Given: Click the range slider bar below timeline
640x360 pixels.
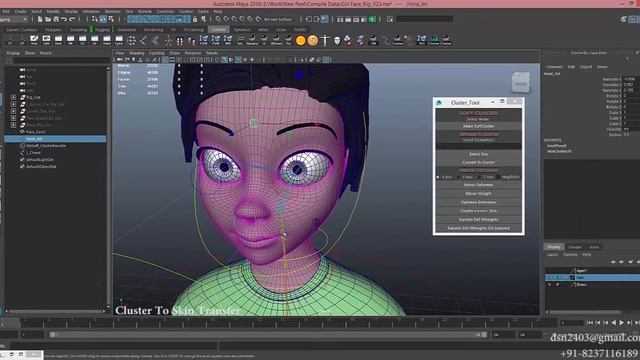Looking at the screenshot, I should (x=267, y=335).
